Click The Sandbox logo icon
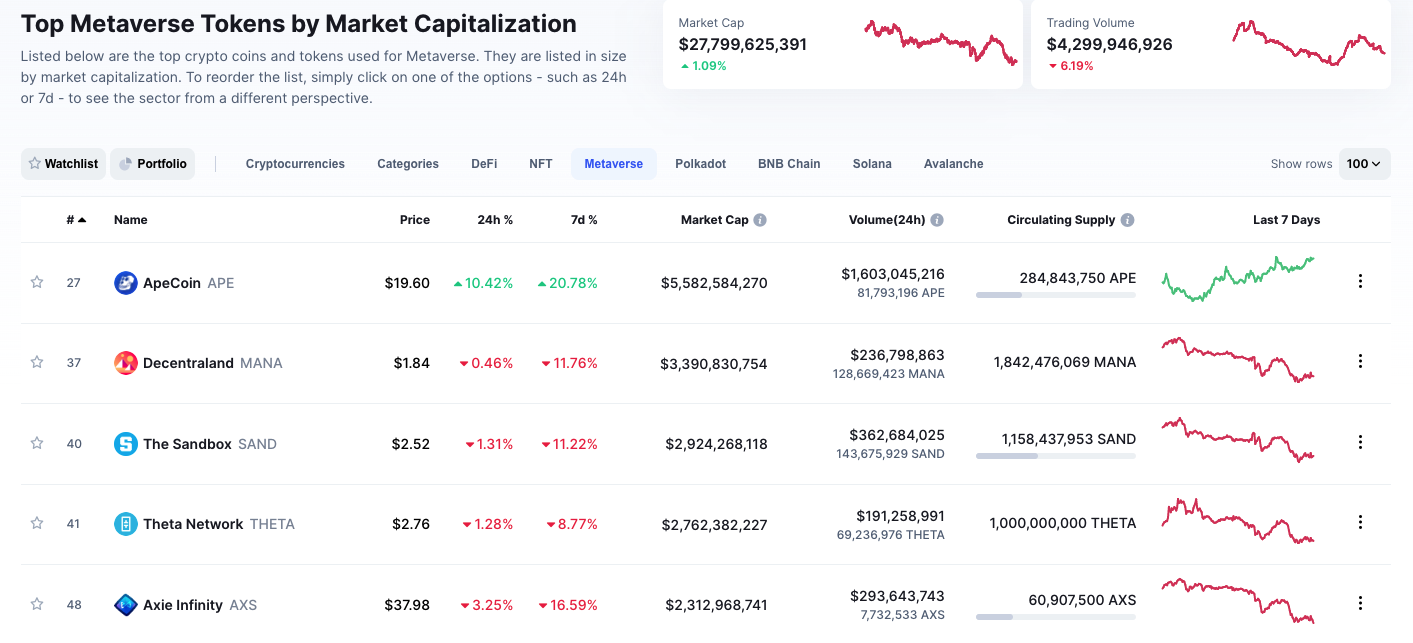Image resolution: width=1413 pixels, height=643 pixels. coord(125,444)
